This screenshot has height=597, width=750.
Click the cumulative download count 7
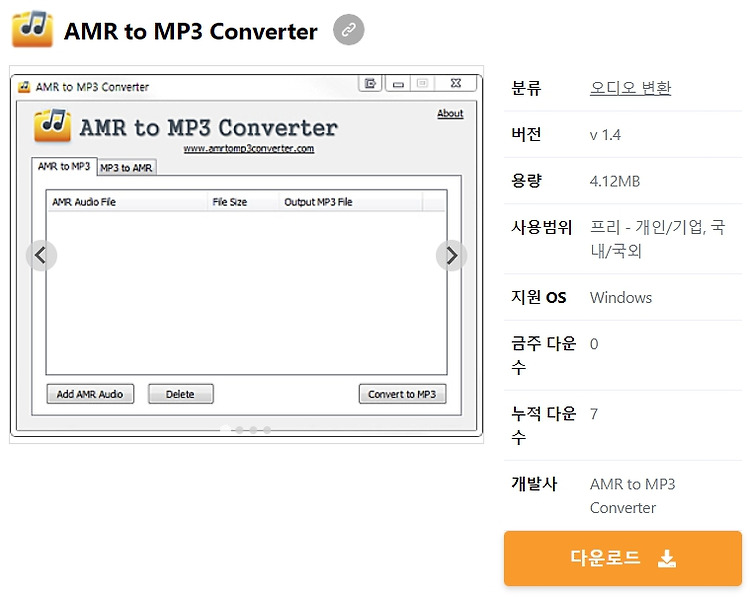click(594, 414)
